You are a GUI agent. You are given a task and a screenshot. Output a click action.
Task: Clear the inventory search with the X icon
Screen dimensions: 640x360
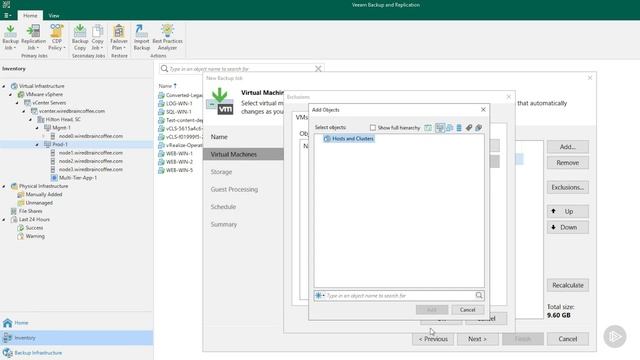(x=318, y=69)
